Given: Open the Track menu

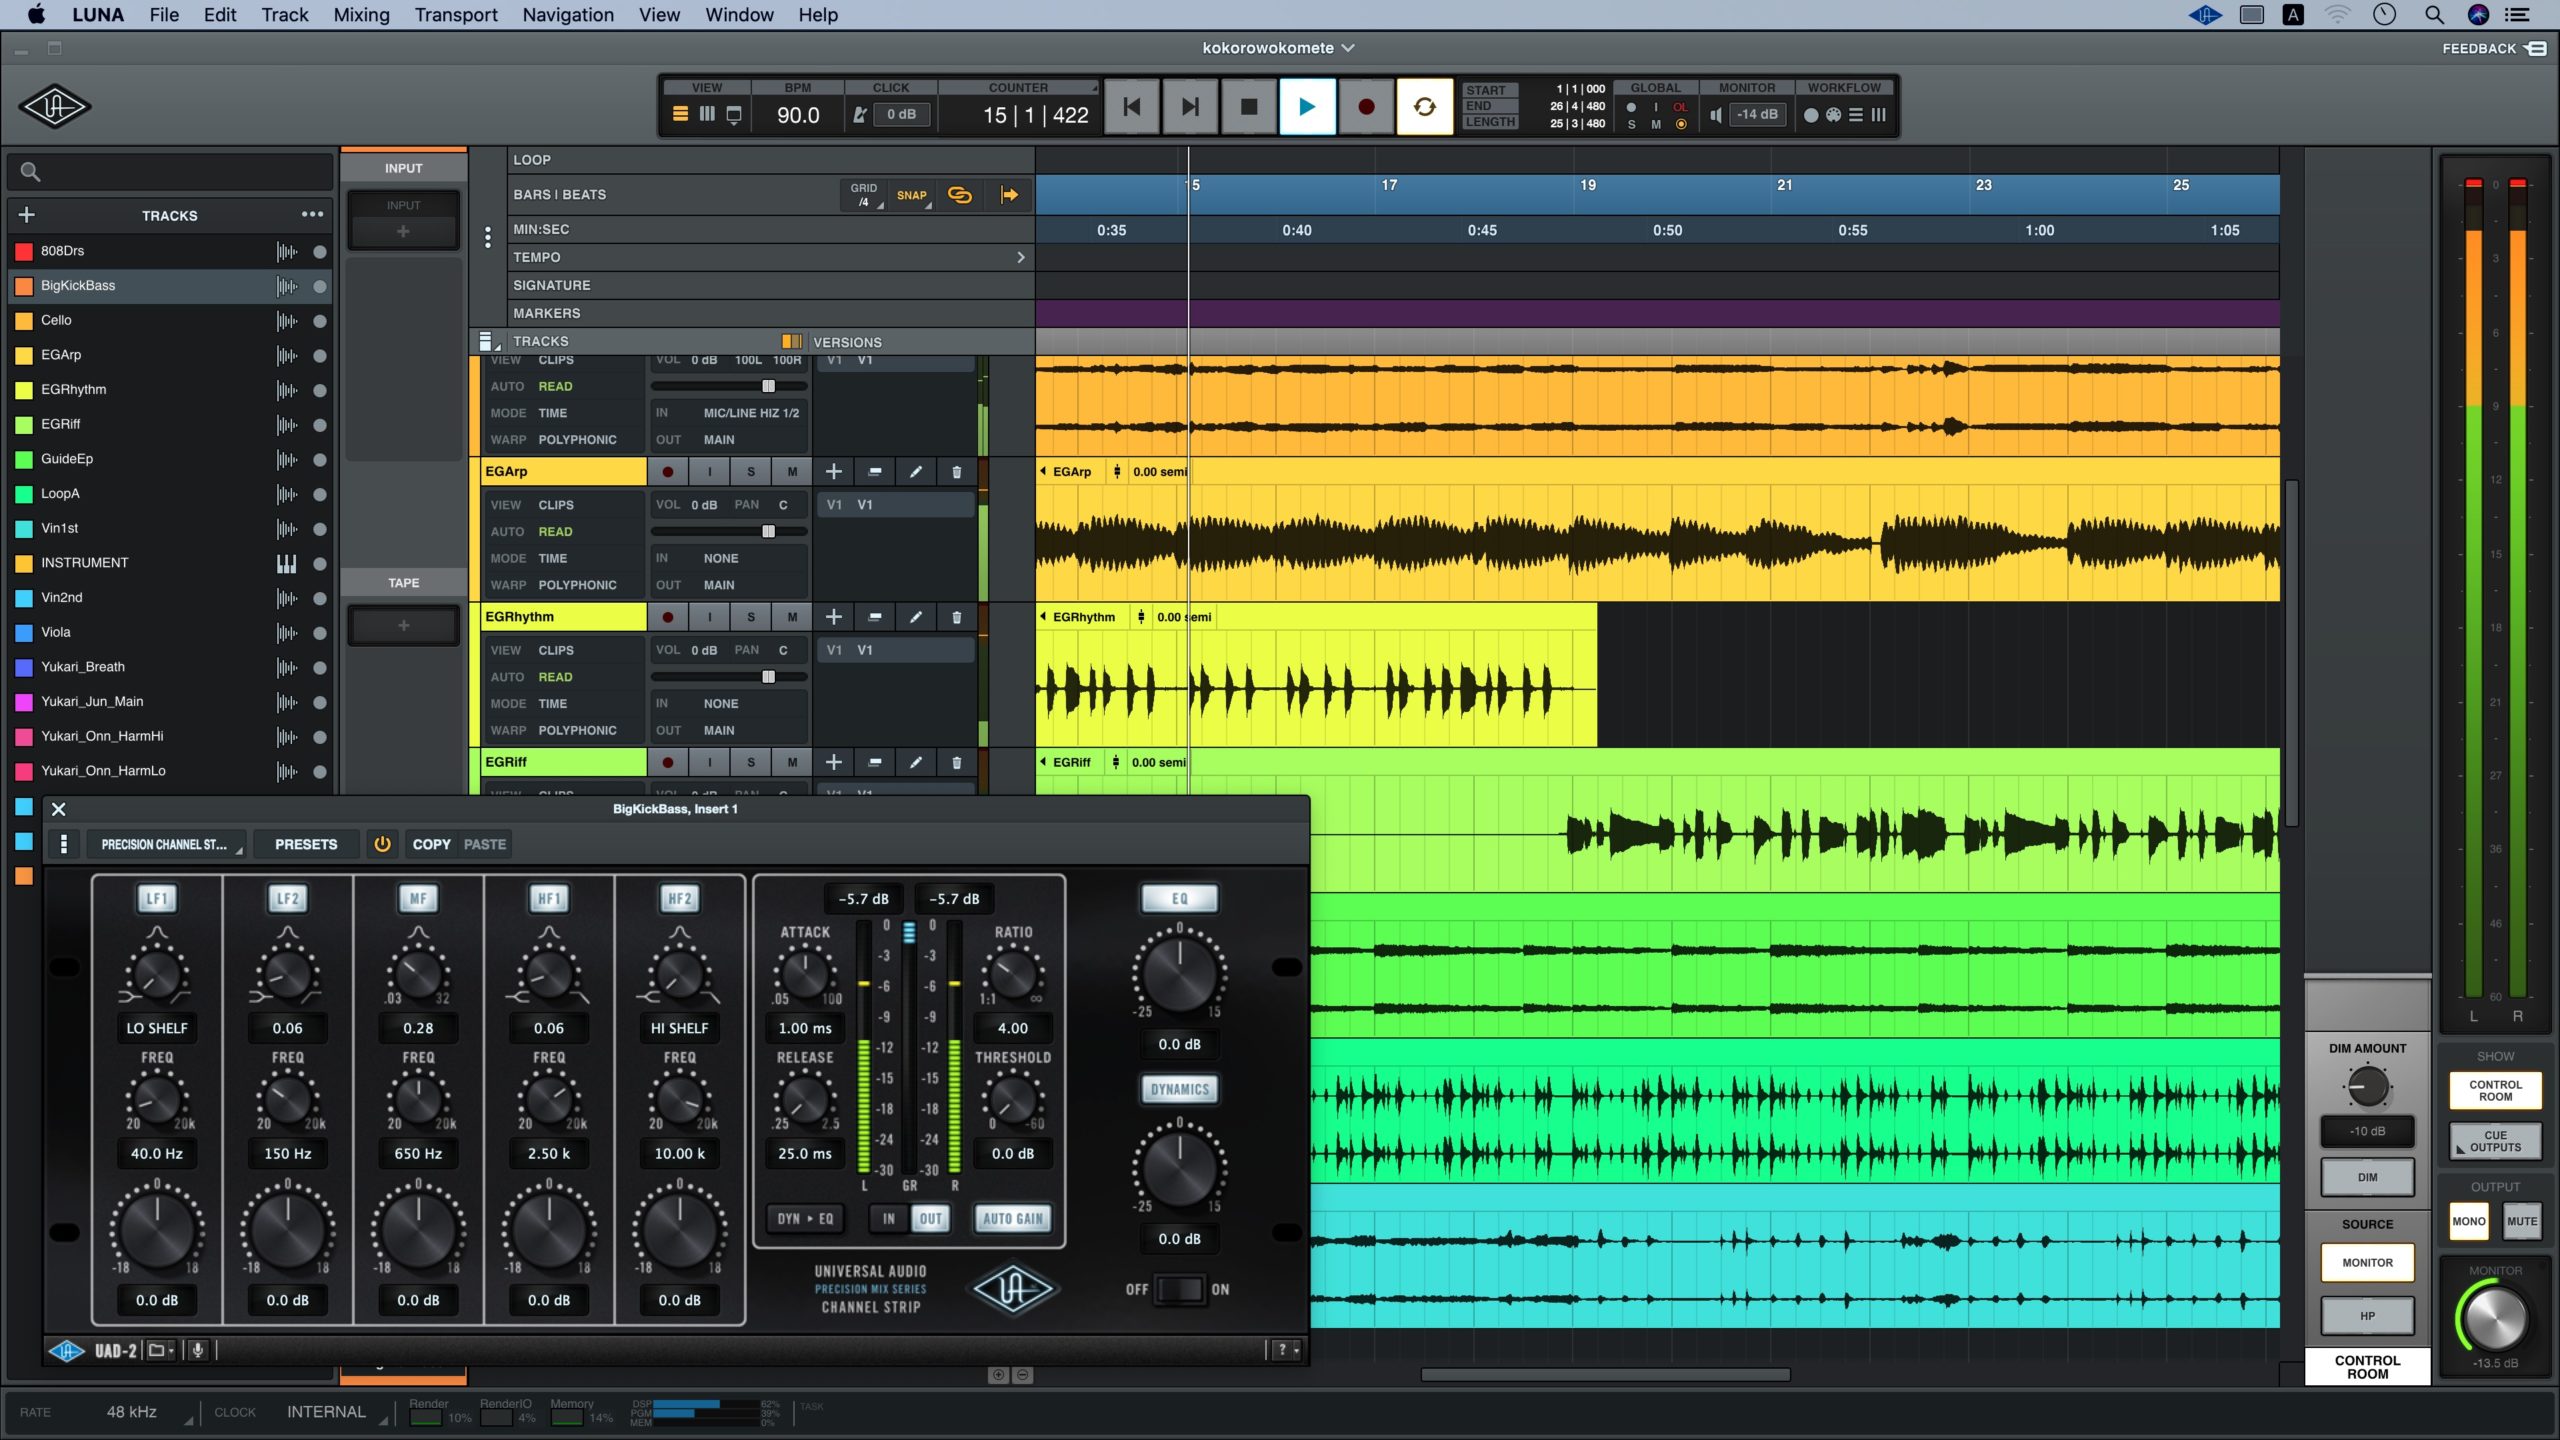Looking at the screenshot, I should [x=285, y=15].
